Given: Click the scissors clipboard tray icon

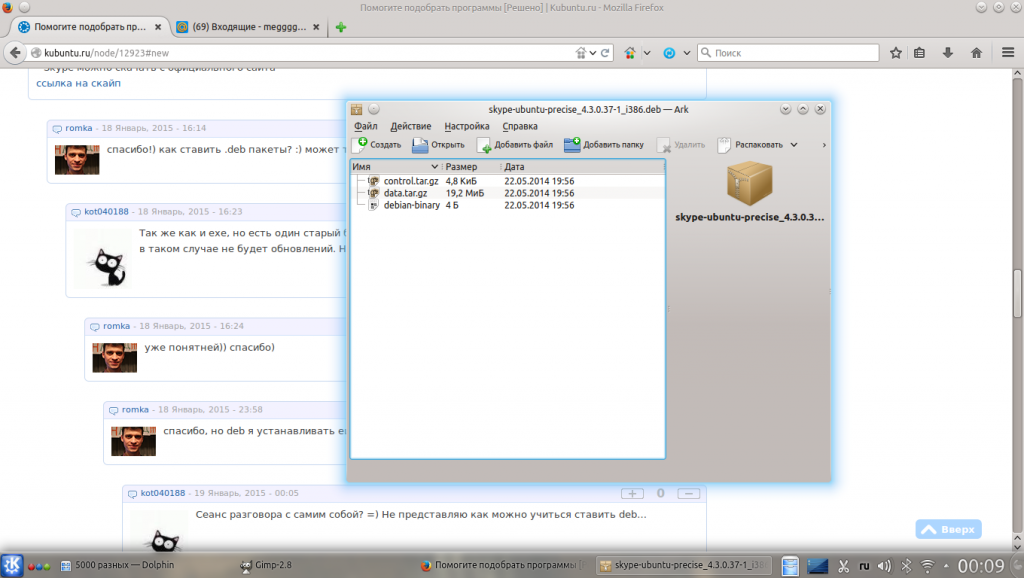Looking at the screenshot, I should pos(843,566).
